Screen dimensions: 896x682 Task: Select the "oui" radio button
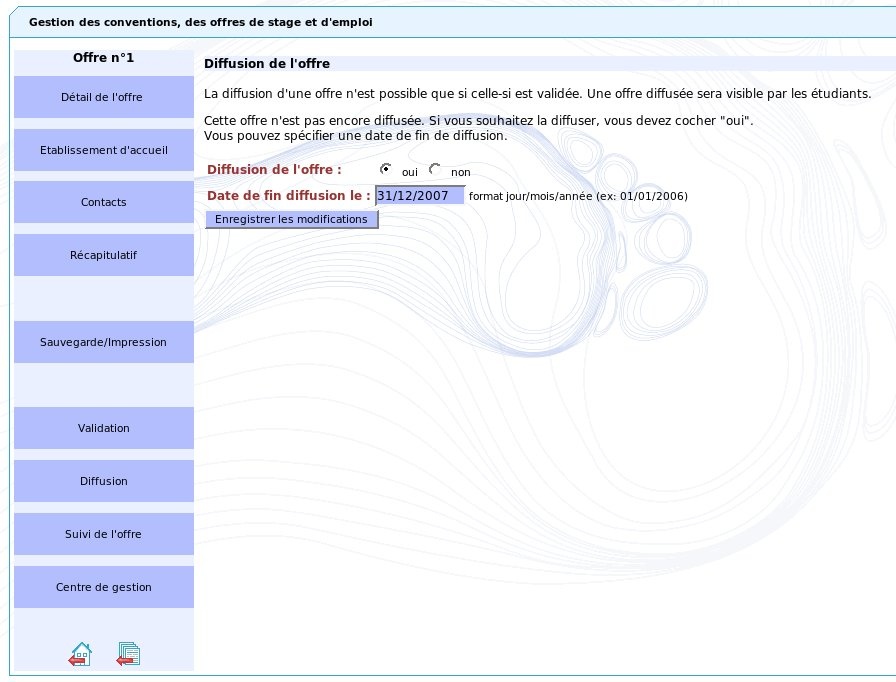click(386, 169)
